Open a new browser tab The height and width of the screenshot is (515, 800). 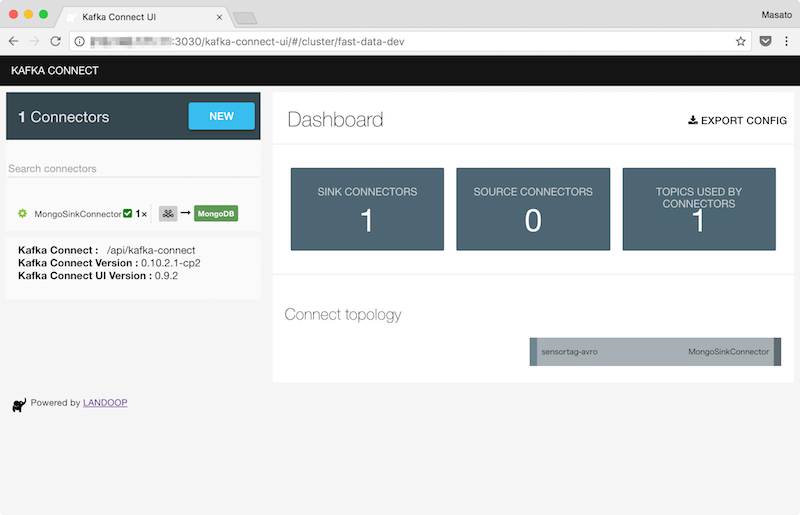(x=245, y=18)
